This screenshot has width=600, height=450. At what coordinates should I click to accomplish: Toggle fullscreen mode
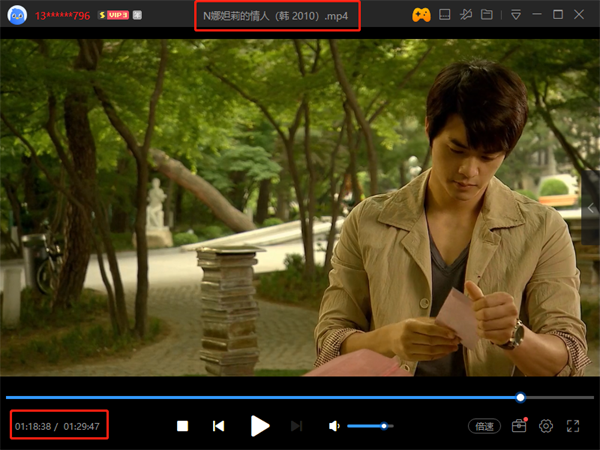coord(574,426)
